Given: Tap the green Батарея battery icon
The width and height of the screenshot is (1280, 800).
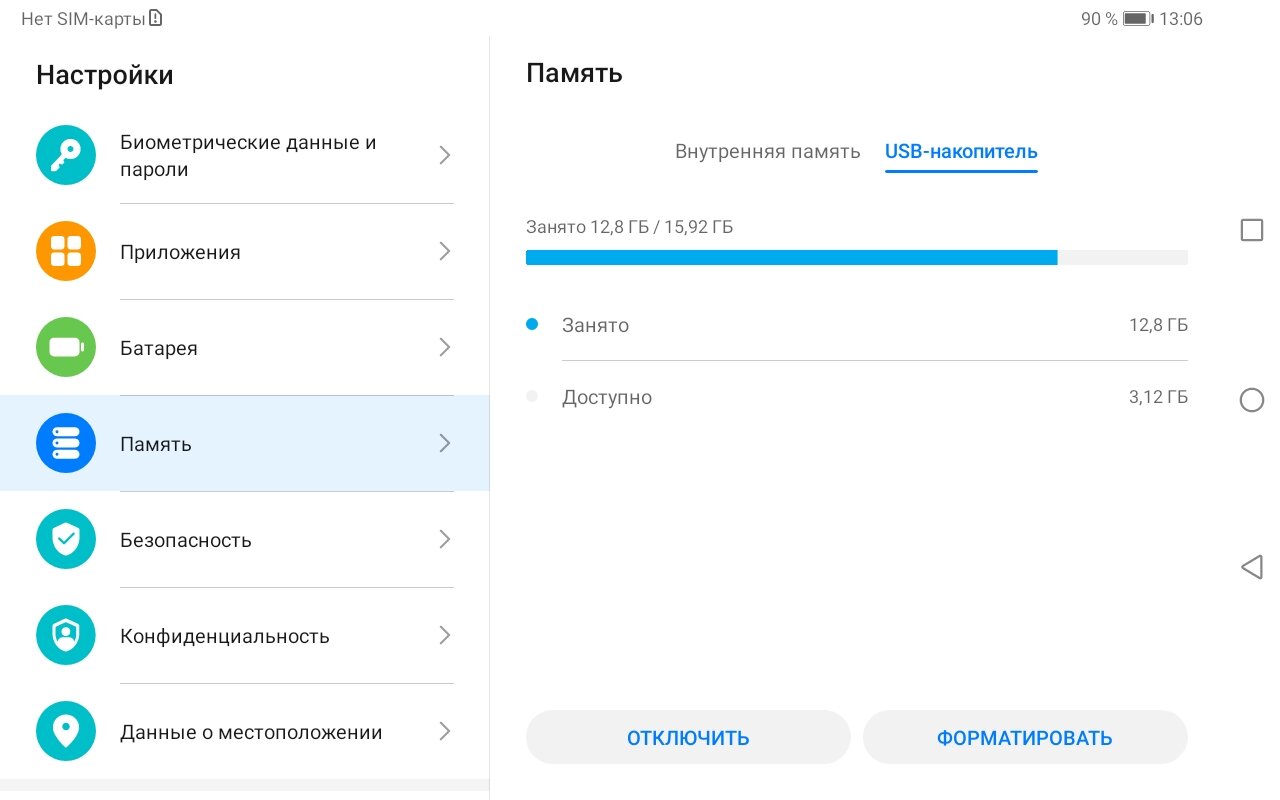Looking at the screenshot, I should (x=66, y=347).
